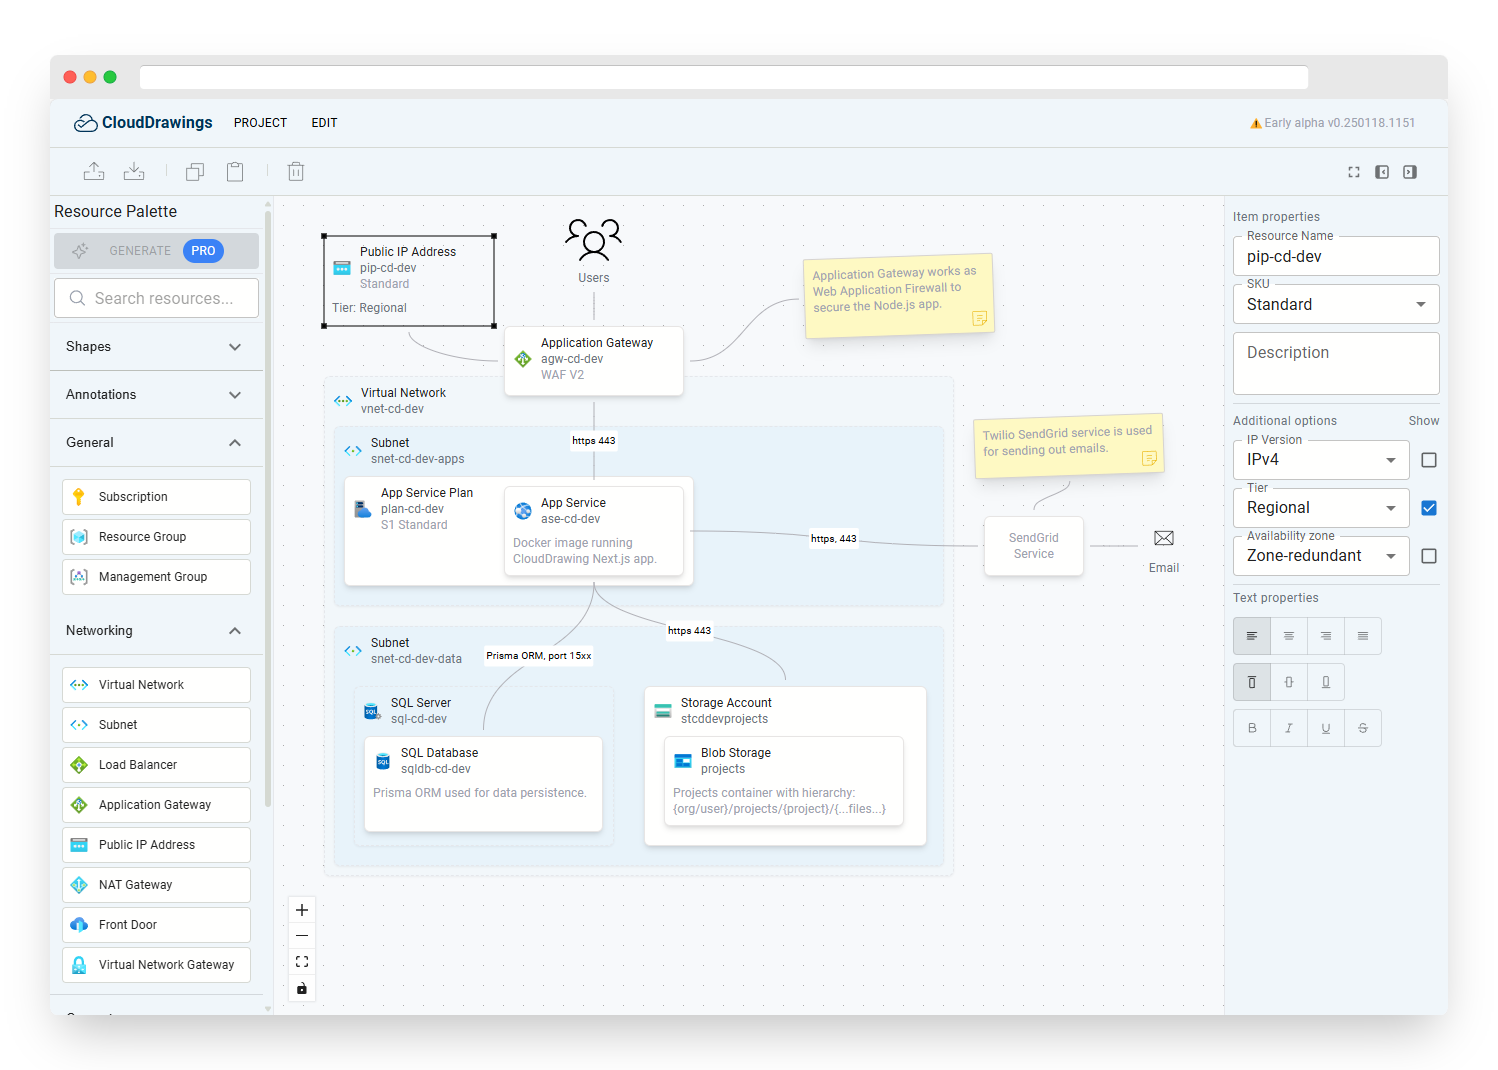
Task: Pick Virtual Network from the palette
Action: pyautogui.click(x=156, y=685)
